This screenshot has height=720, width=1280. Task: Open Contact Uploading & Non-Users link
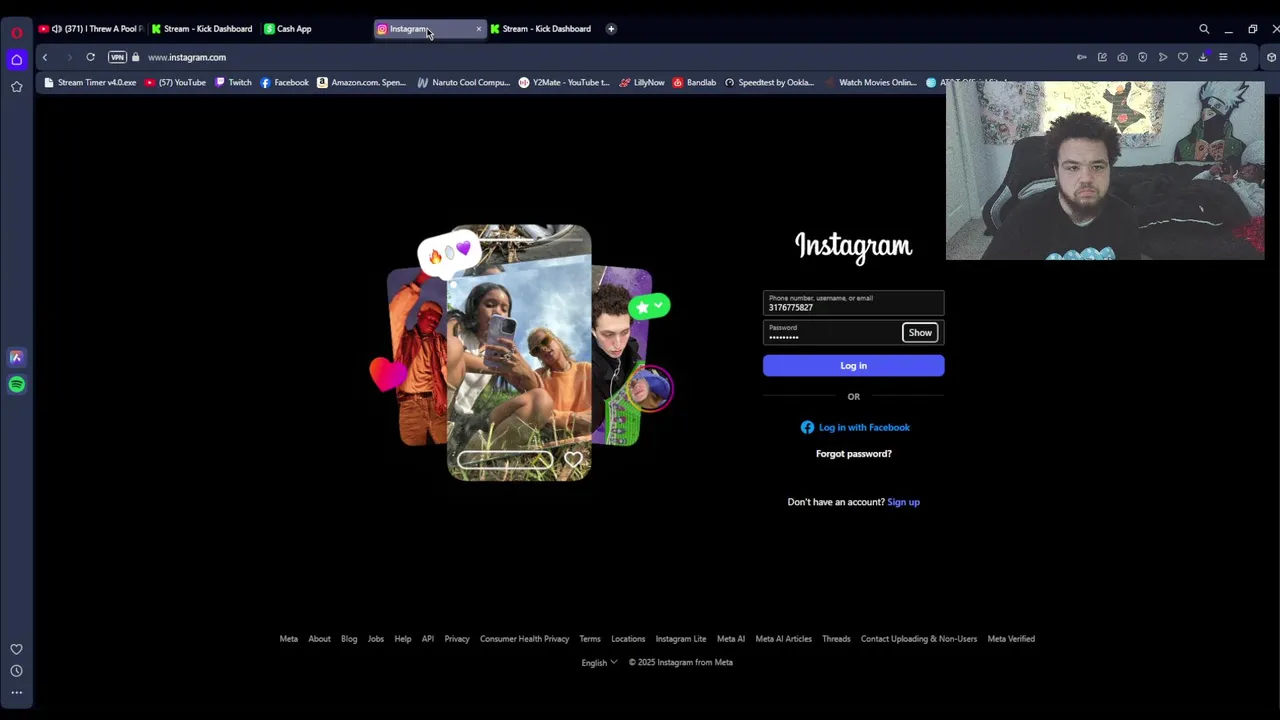pyautogui.click(x=919, y=639)
